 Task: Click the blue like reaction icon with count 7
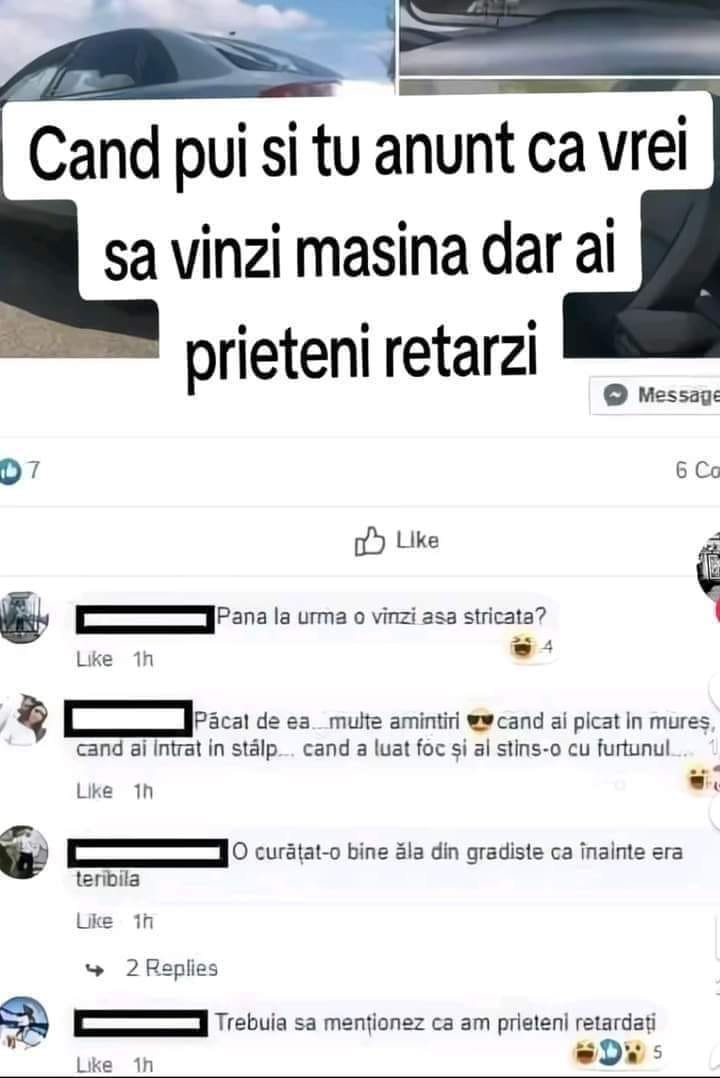click(x=10, y=471)
